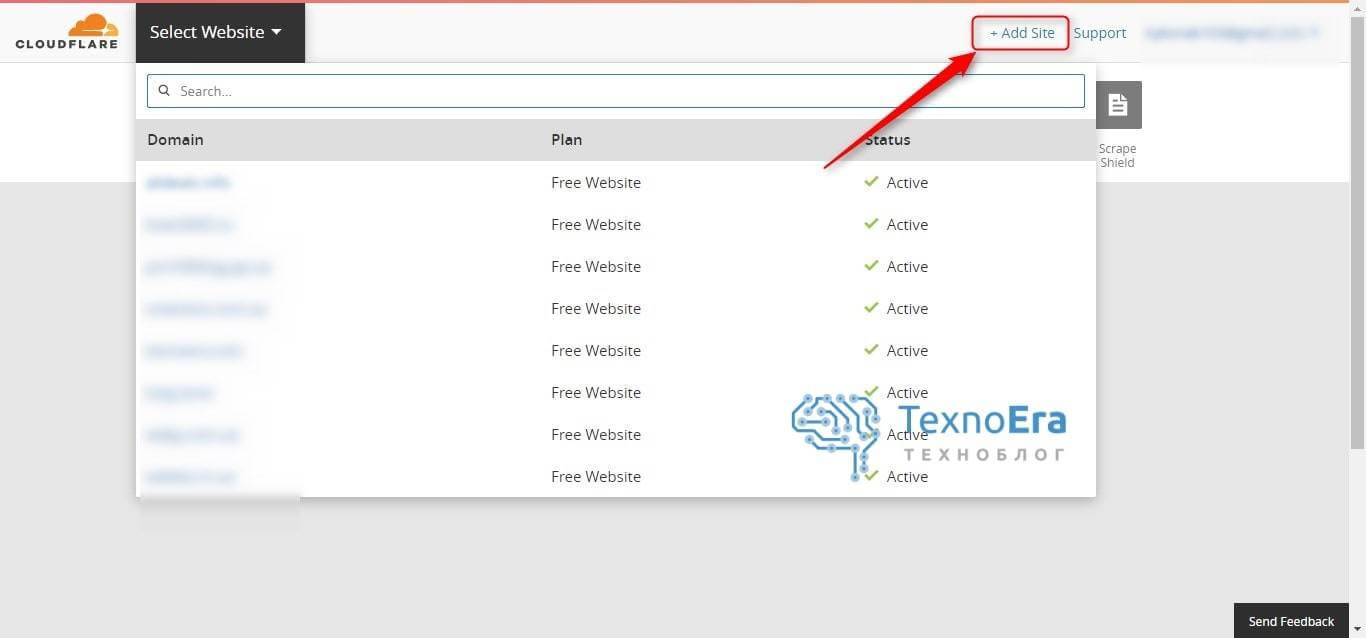Click the green checkmark in the fifth row
The width and height of the screenshot is (1366, 638).
pos(871,350)
